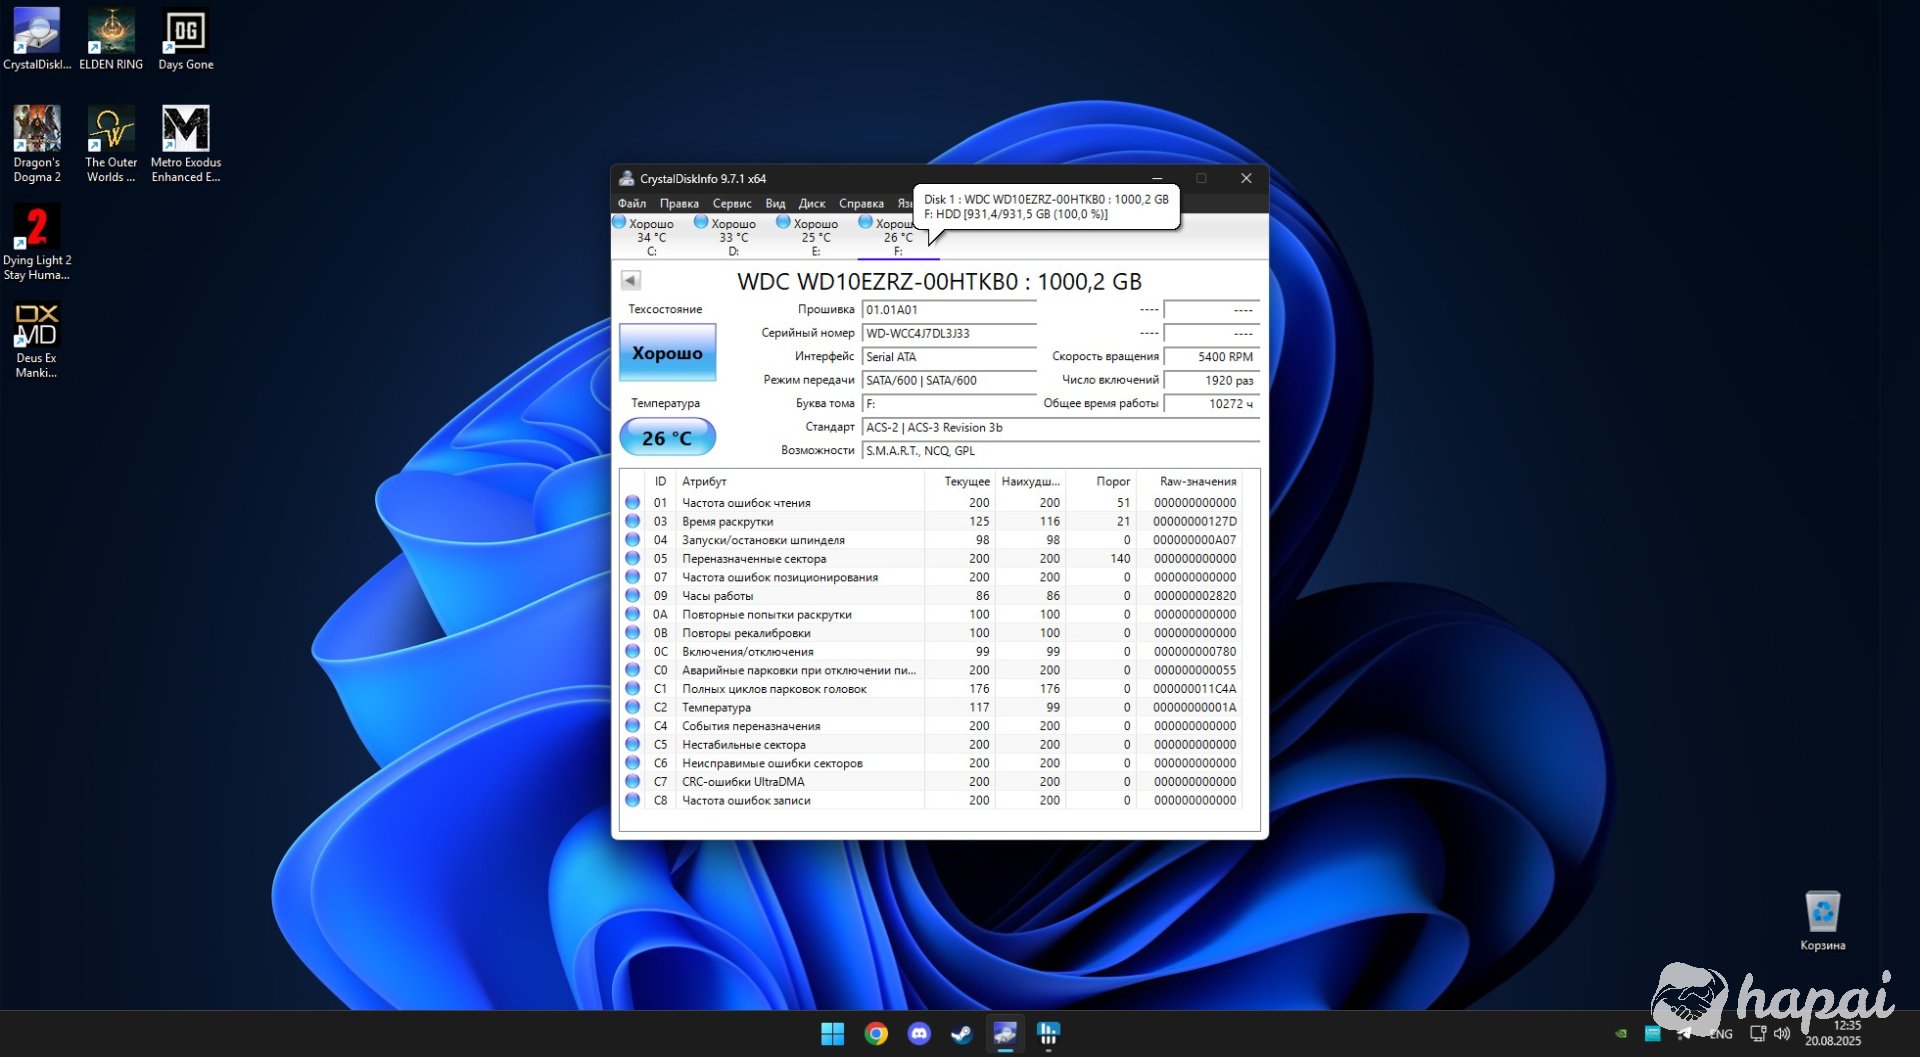The image size is (1920, 1057).
Task: Open the Файл menu
Action: (632, 203)
